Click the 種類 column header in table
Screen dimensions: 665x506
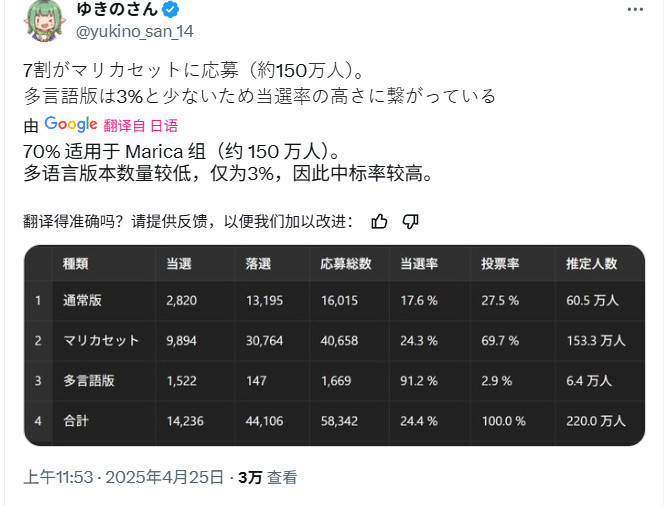pyautogui.click(x=76, y=264)
